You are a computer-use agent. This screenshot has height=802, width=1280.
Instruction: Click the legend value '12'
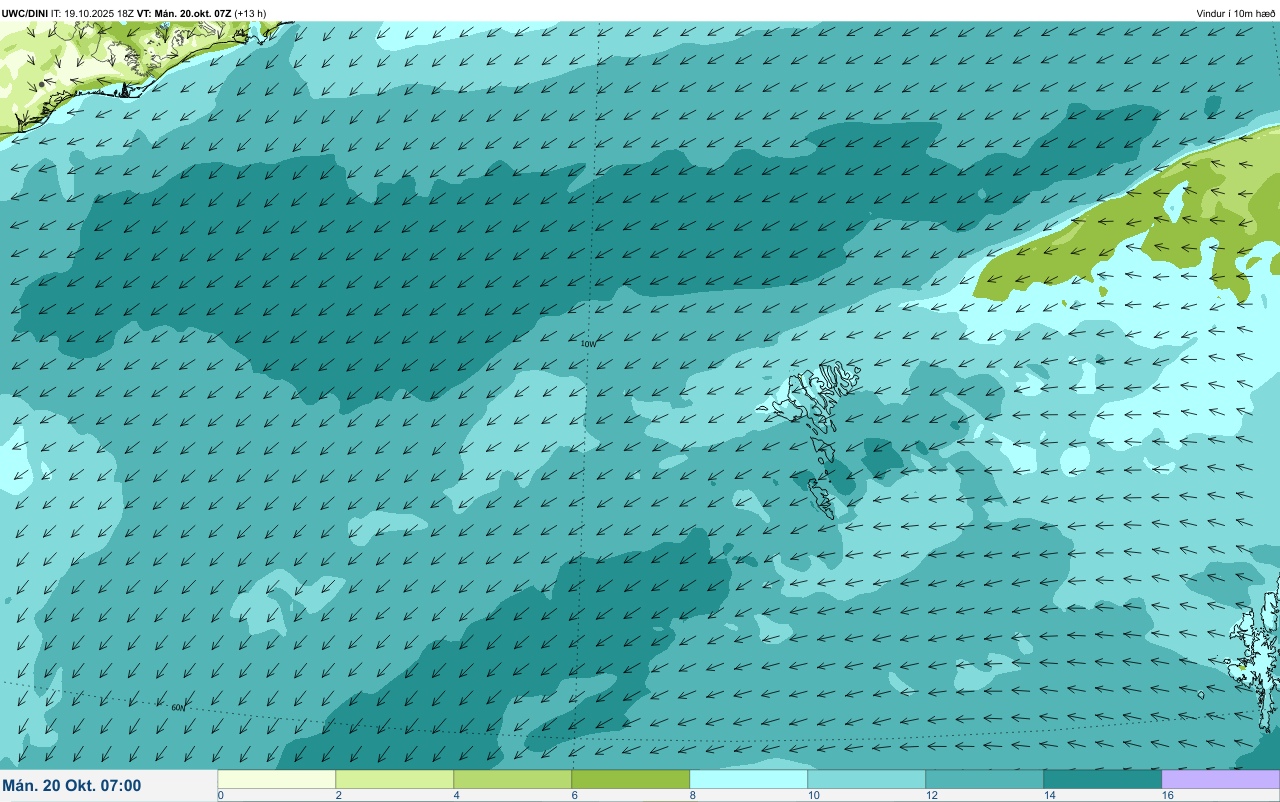pyautogui.click(x=932, y=795)
